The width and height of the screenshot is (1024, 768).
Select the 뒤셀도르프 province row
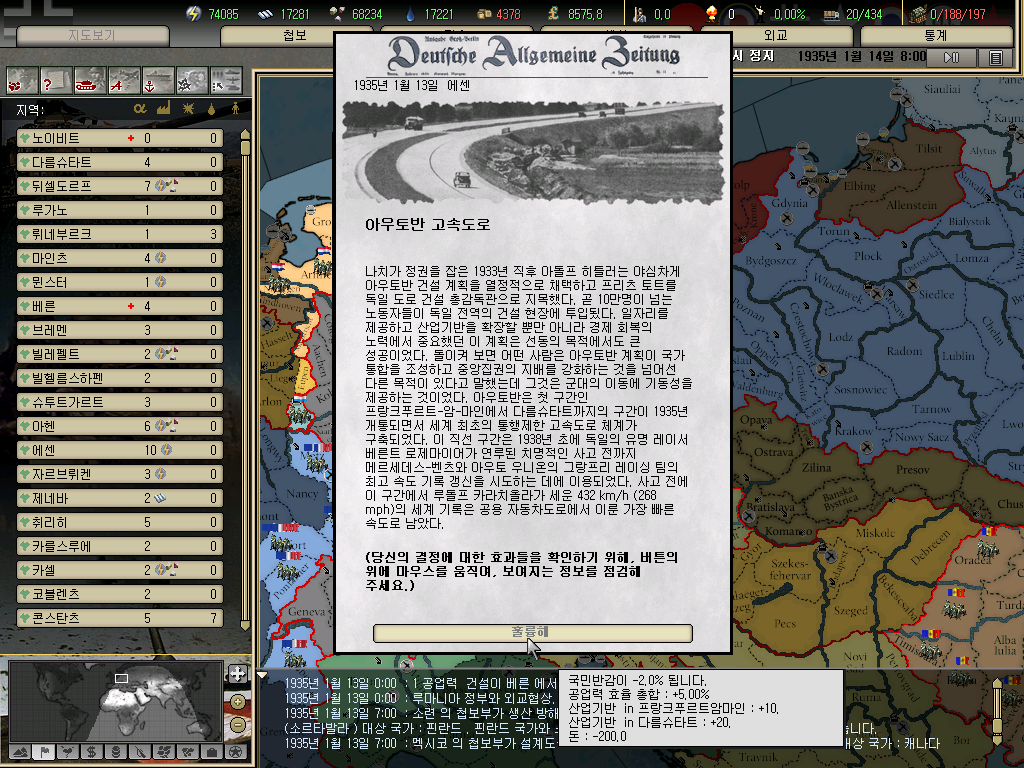[x=120, y=186]
